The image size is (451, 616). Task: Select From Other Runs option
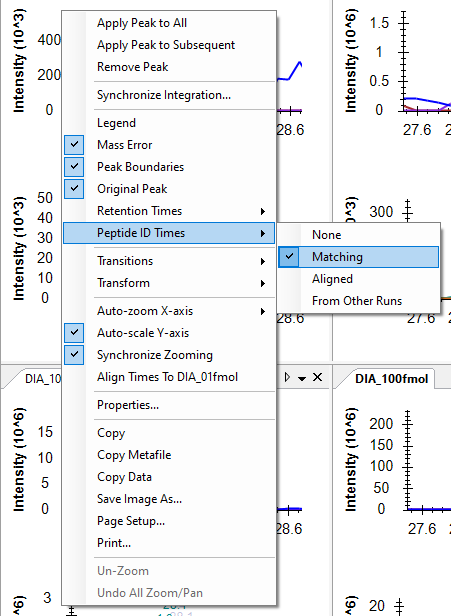coord(358,301)
